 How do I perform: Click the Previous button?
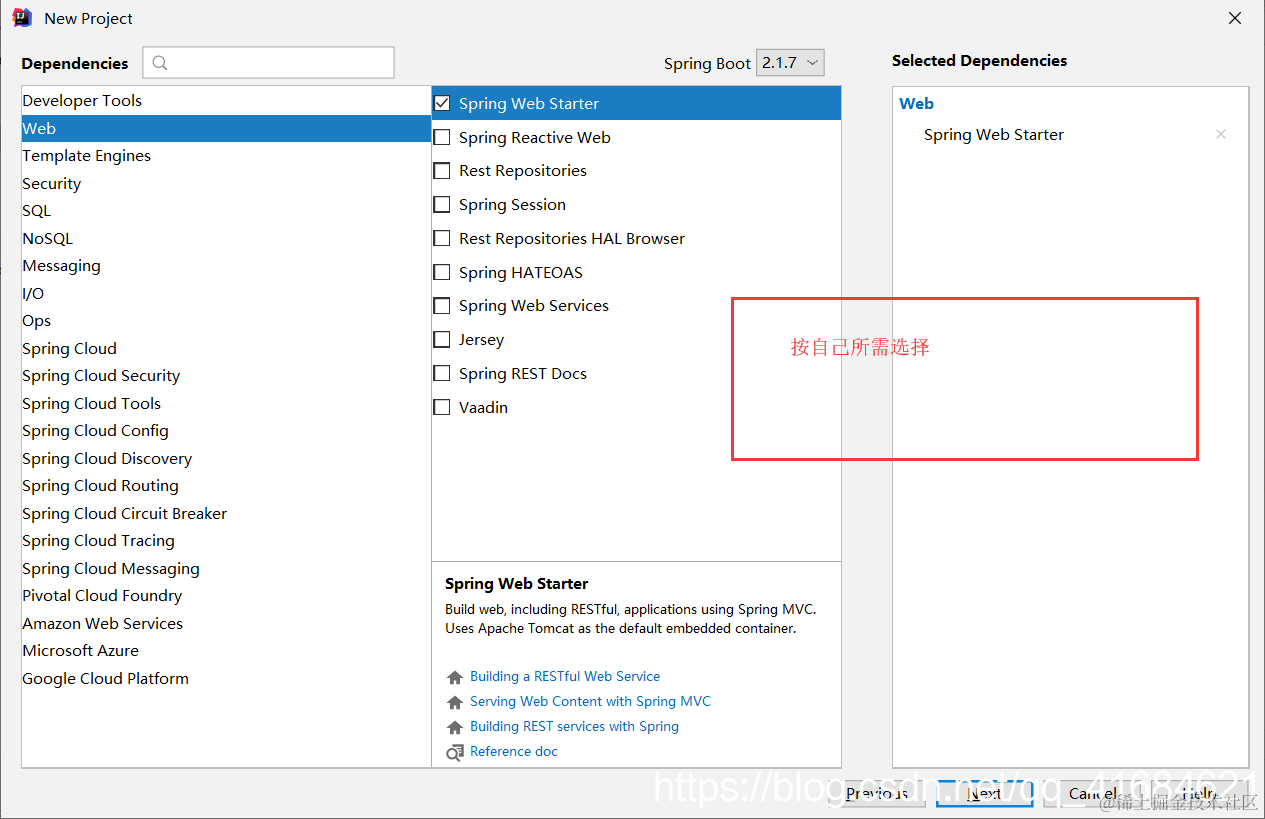(877, 793)
